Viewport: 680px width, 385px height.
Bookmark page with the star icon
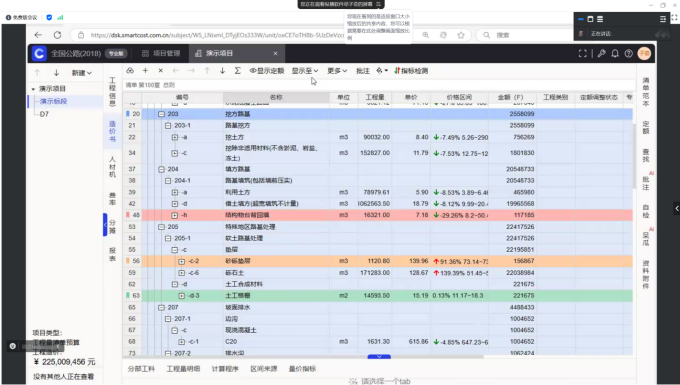click(x=461, y=35)
